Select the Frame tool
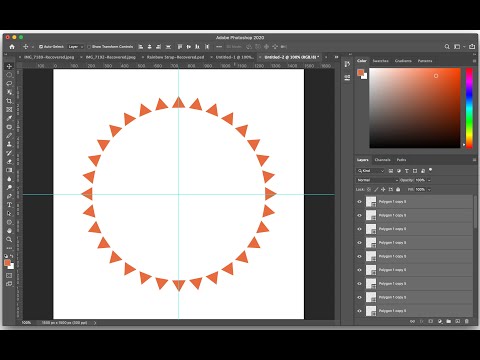 coord(9,109)
